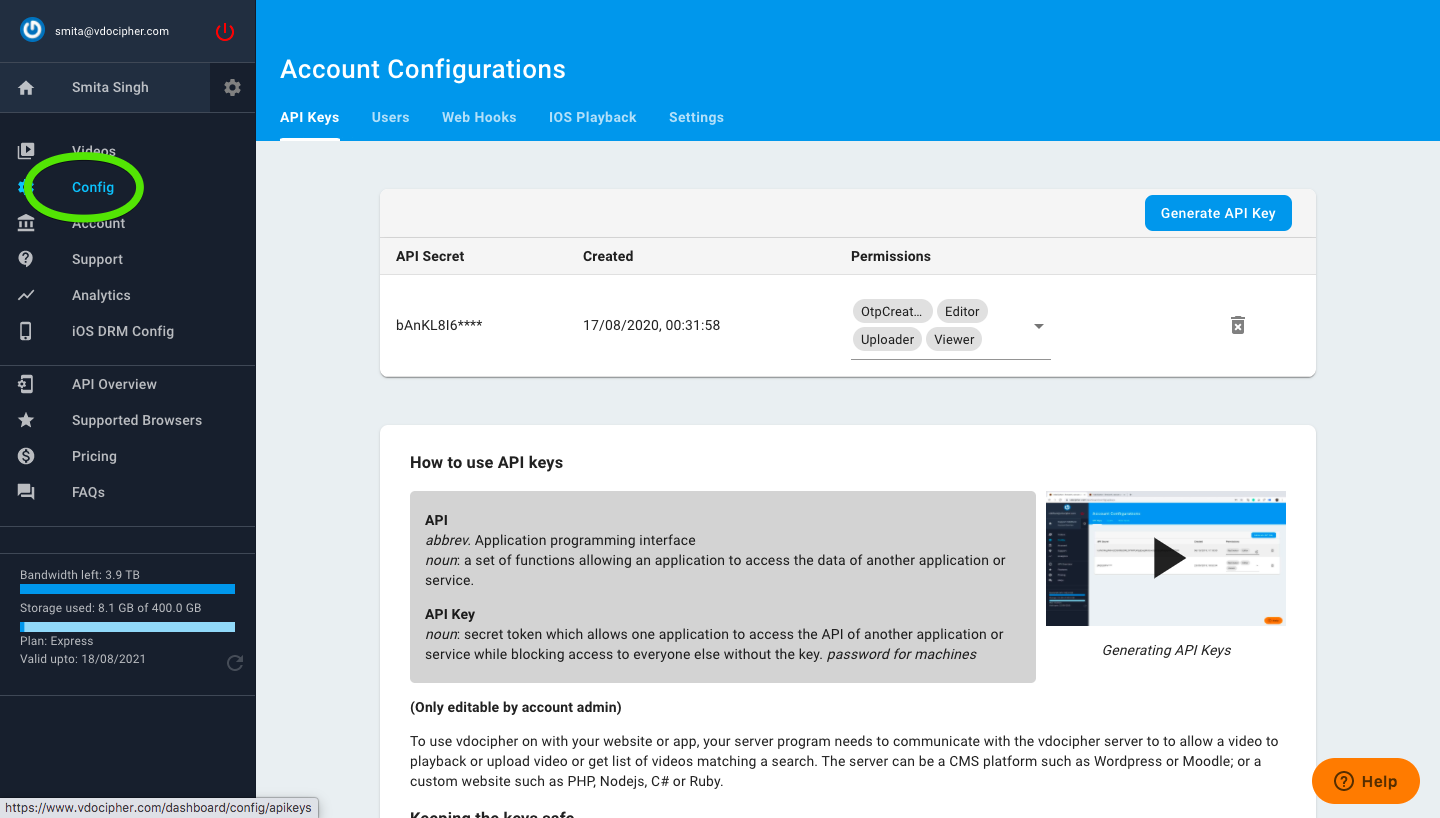This screenshot has width=1440, height=818.
Task: Open the Web Hooks tab
Action: [479, 117]
